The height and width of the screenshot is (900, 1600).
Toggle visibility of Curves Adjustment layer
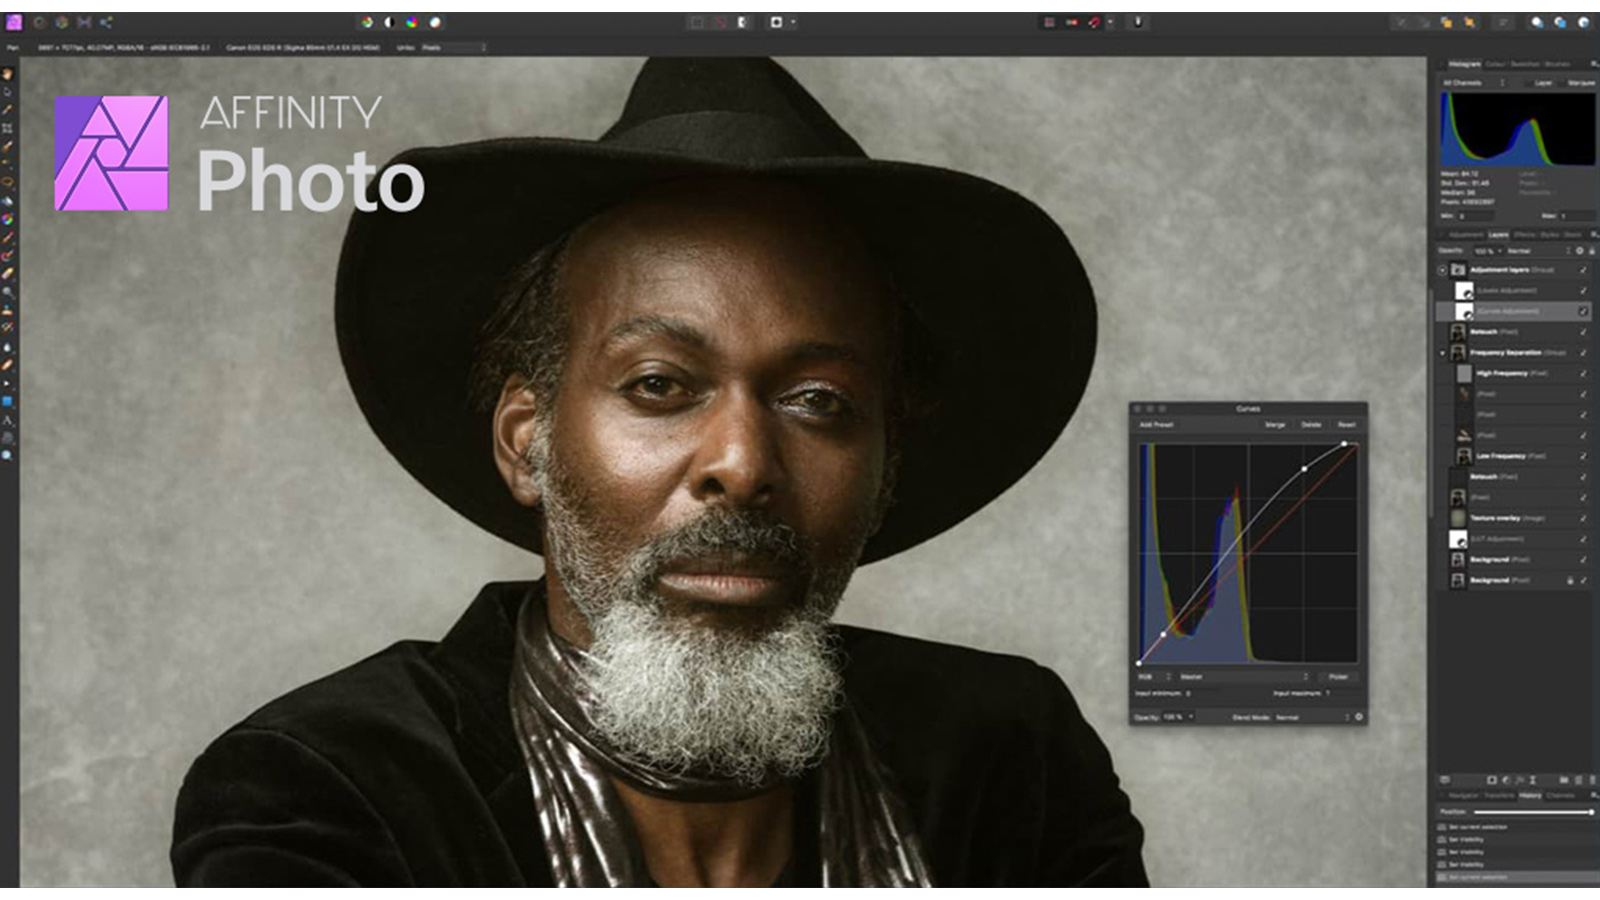click(1583, 311)
